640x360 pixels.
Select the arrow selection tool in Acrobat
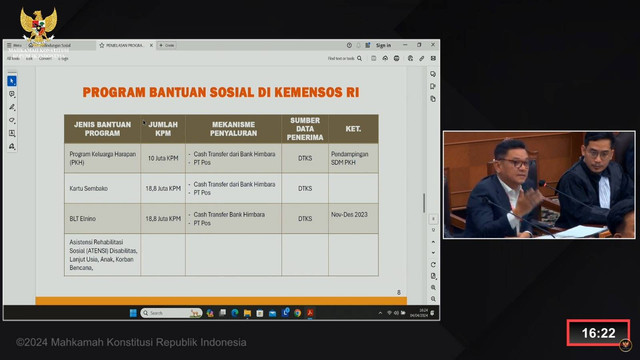coord(12,81)
